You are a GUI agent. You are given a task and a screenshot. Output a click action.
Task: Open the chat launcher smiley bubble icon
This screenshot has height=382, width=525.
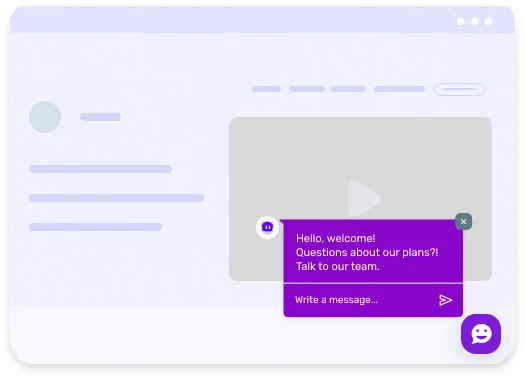click(x=481, y=334)
